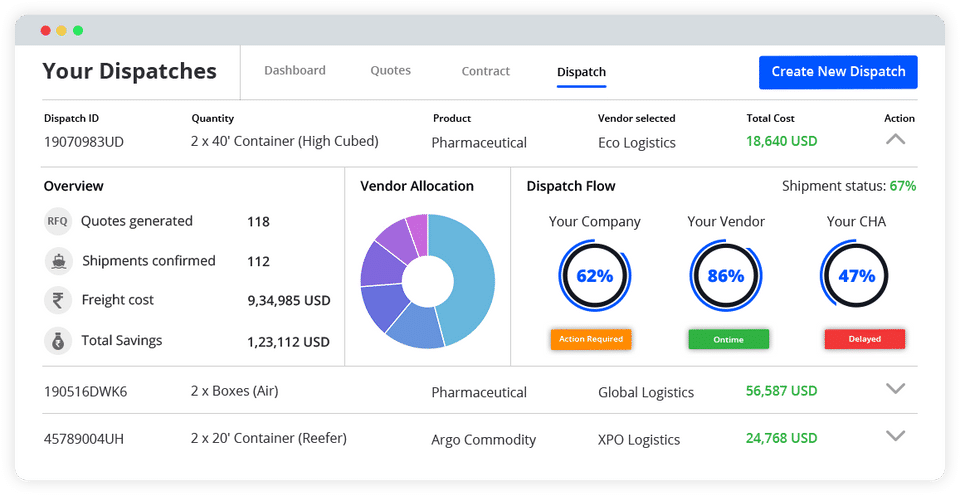Click the white center of the Vendor Allocation donut
Screen dimensions: 960x495
[428, 281]
